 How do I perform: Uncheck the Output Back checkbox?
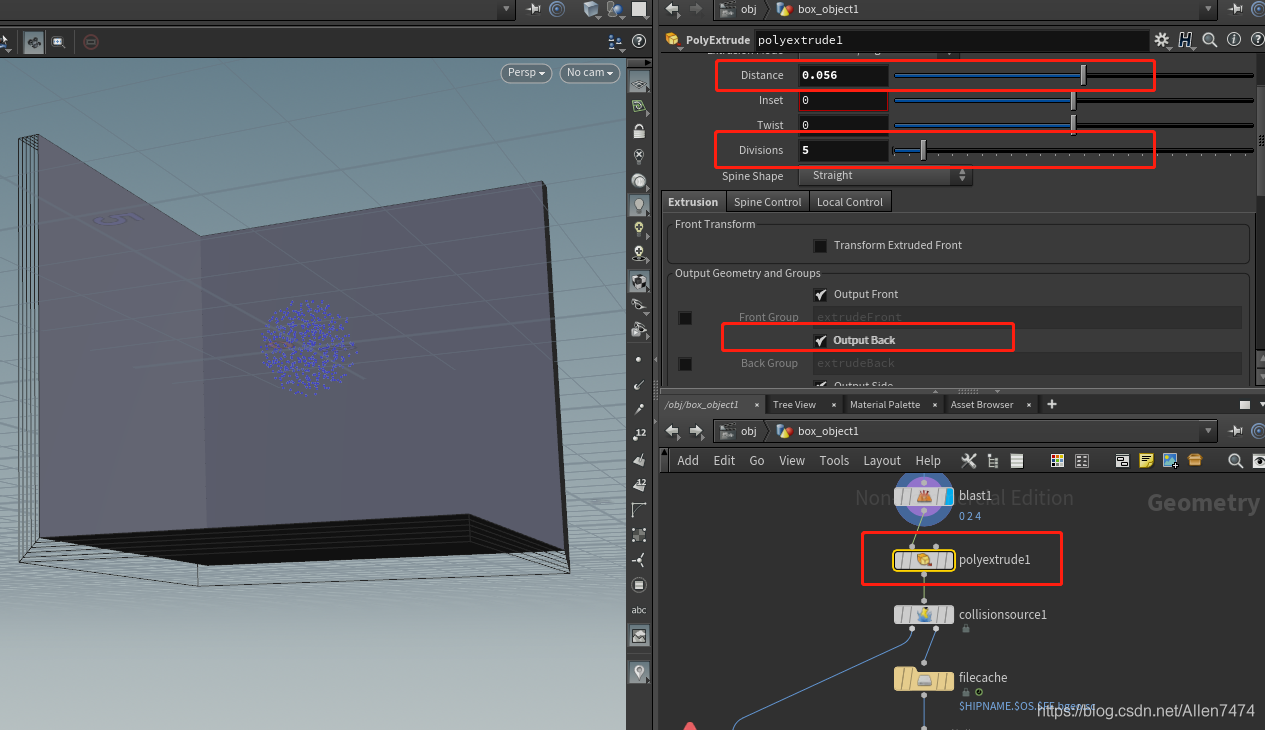click(820, 340)
